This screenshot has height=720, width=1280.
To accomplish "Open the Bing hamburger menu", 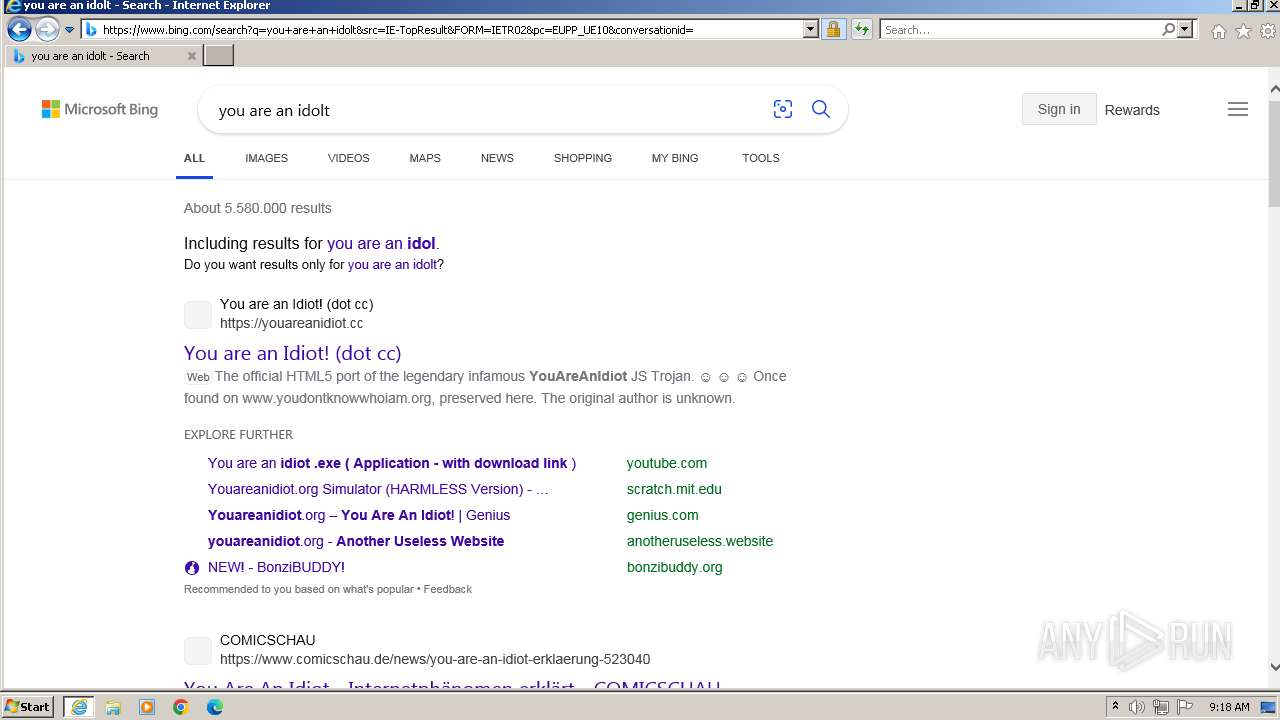I will pyautogui.click(x=1238, y=109).
